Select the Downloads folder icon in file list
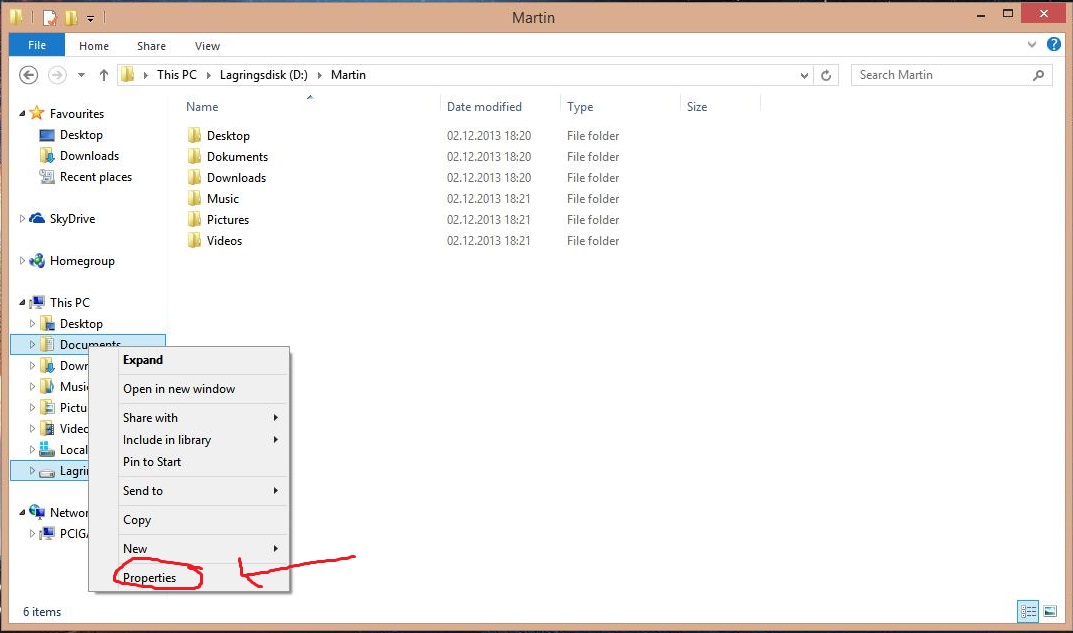The image size is (1073, 633). 194,177
